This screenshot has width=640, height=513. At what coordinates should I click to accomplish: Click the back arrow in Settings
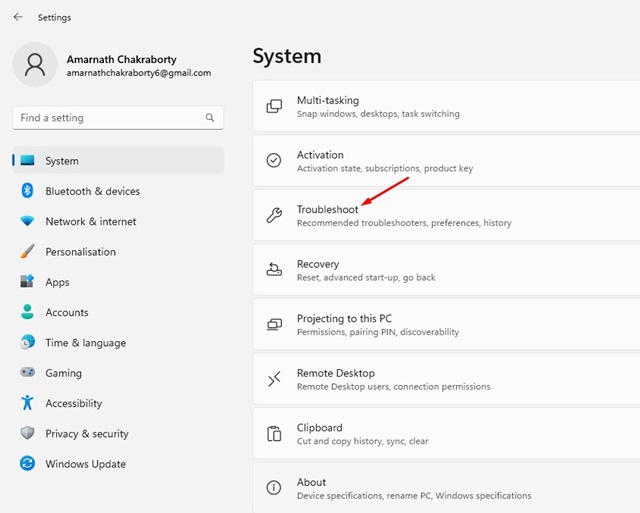click(x=18, y=17)
